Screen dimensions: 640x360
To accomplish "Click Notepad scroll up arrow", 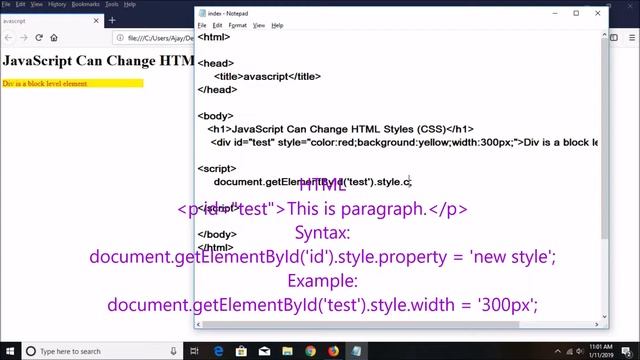I will coord(604,35).
